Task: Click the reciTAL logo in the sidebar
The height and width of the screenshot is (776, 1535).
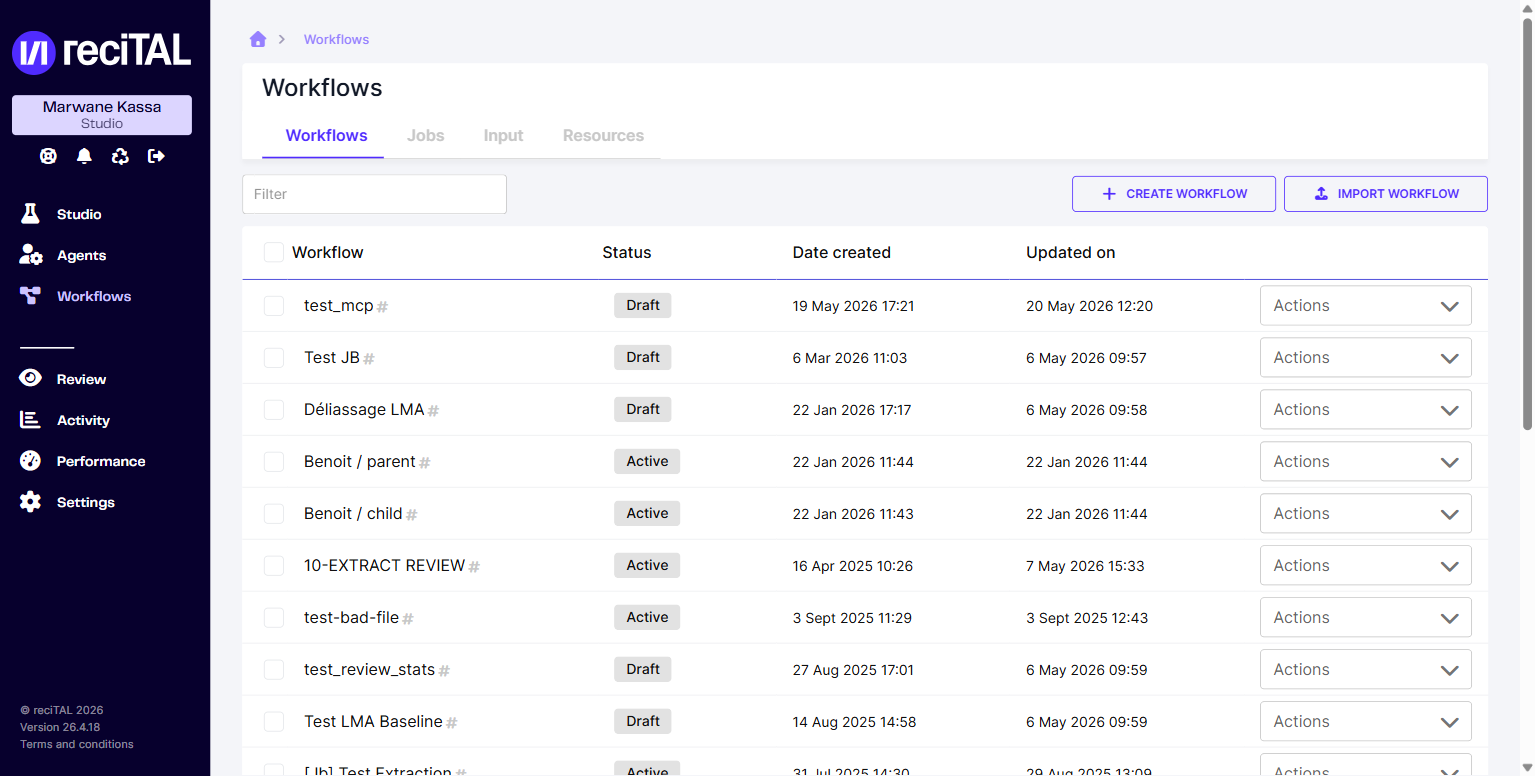Action: point(101,52)
